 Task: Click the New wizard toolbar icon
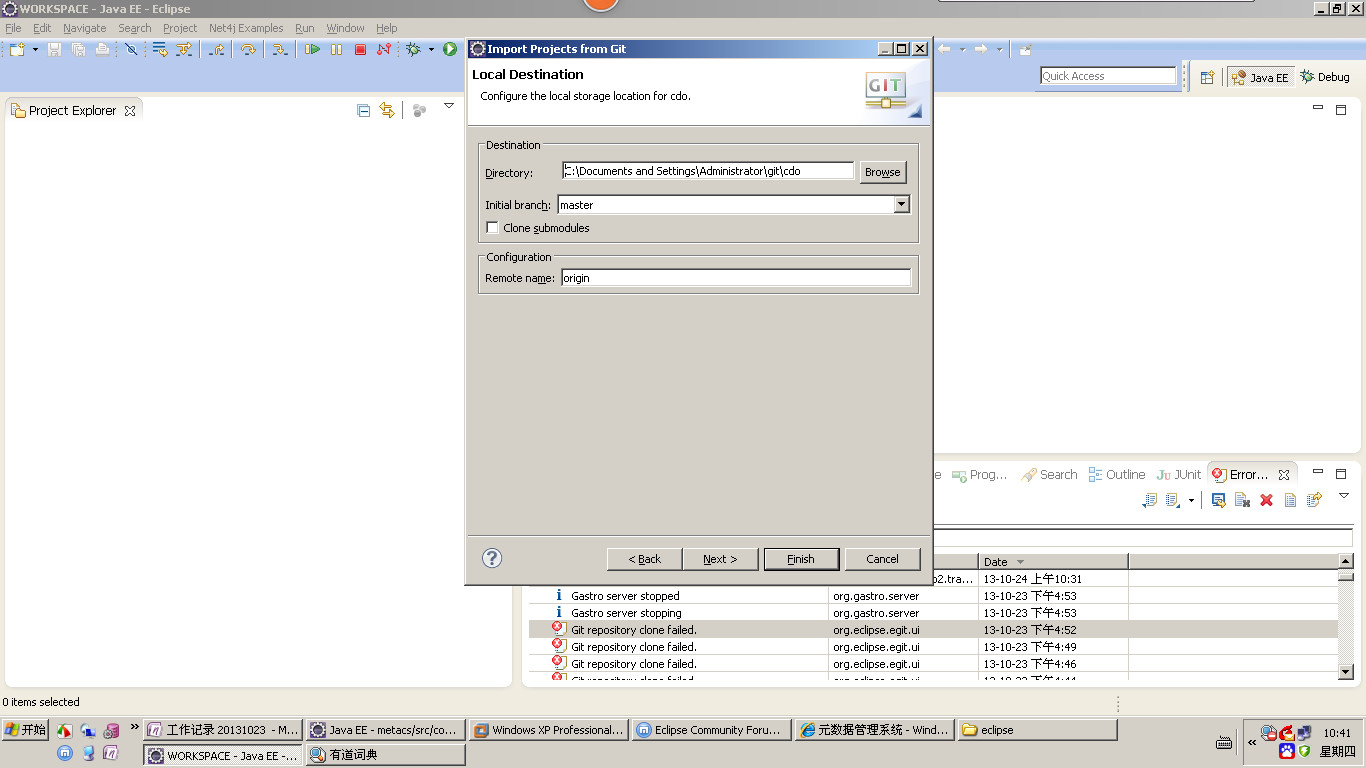tap(17, 49)
